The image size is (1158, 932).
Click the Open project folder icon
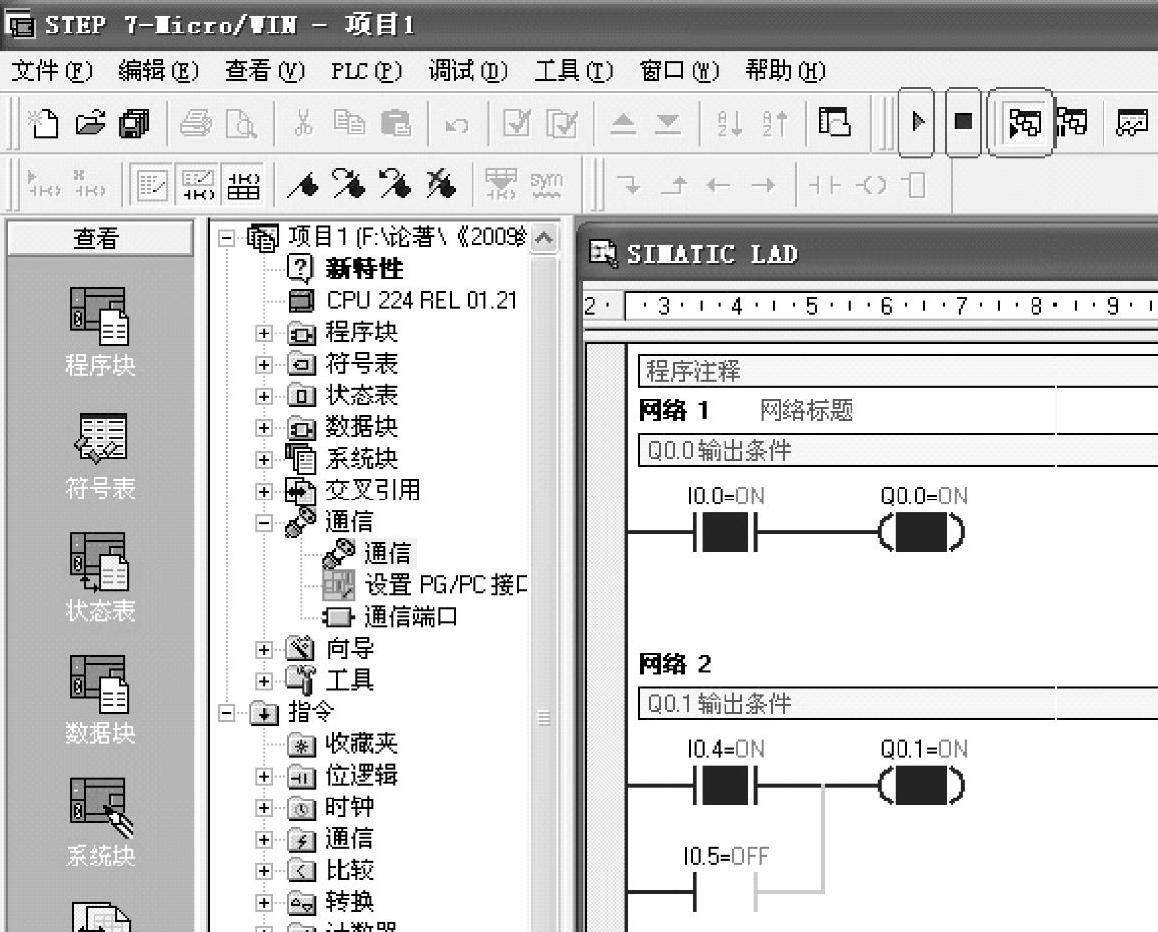click(x=90, y=123)
